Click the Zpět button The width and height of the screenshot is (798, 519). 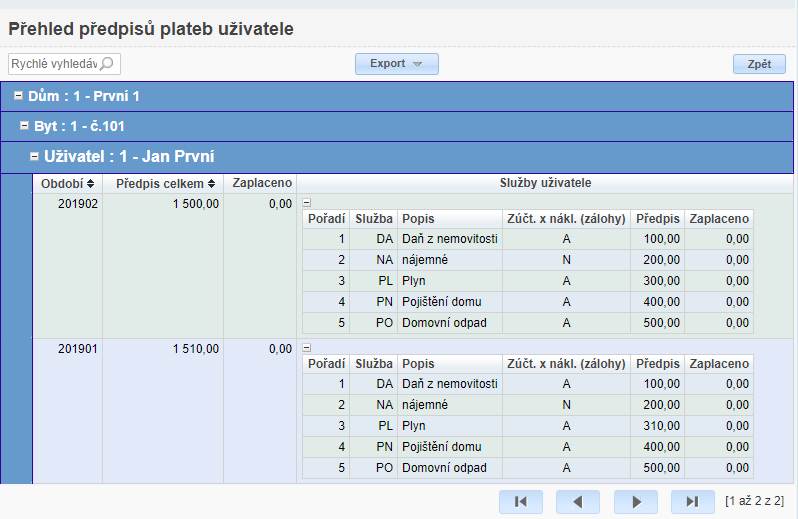pos(759,64)
